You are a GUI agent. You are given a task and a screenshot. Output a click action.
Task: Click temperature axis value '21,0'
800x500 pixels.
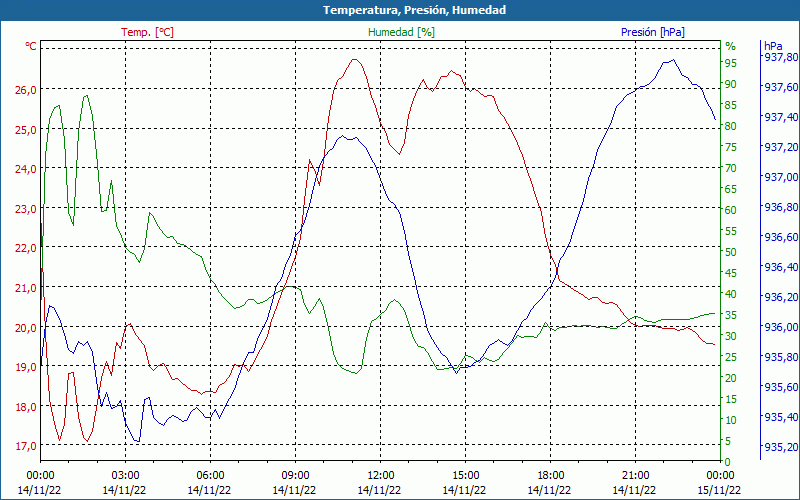tap(26, 288)
